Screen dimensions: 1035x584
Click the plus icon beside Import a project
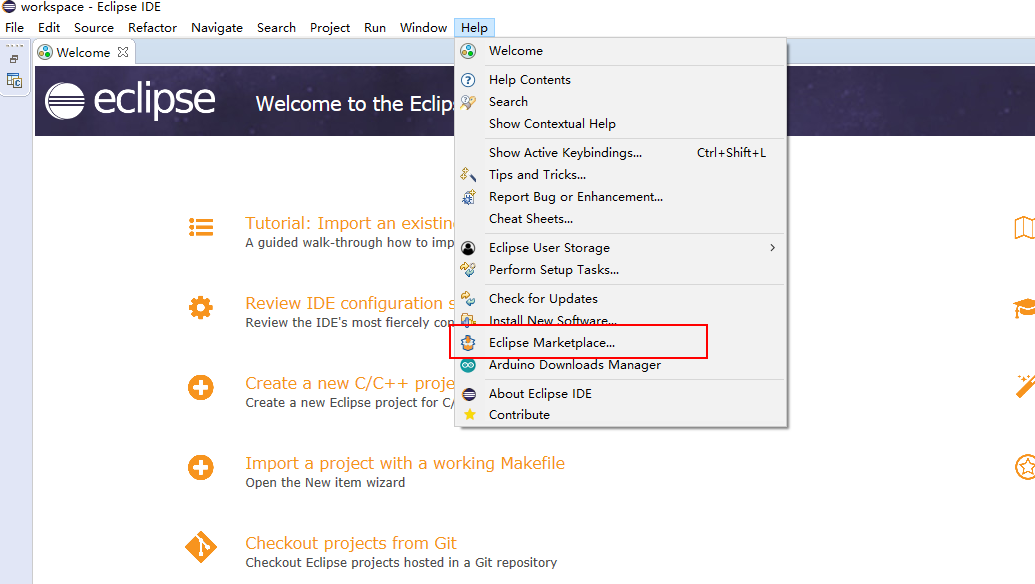pyautogui.click(x=201, y=467)
